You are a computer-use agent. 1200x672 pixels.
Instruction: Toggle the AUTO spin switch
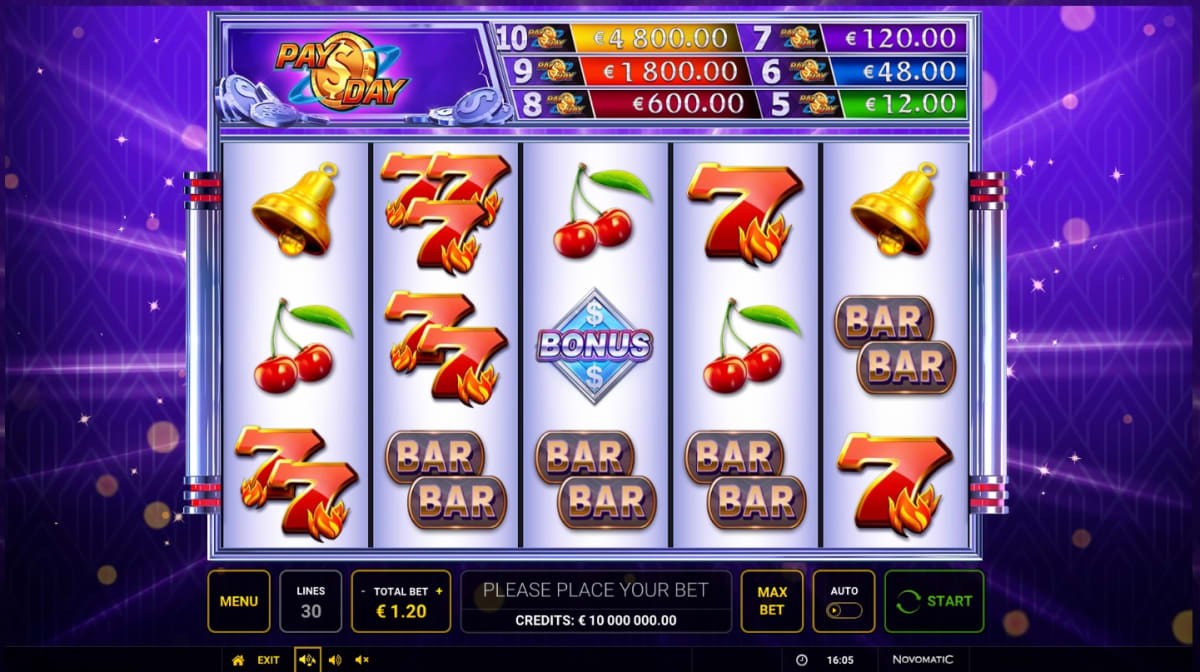844,610
